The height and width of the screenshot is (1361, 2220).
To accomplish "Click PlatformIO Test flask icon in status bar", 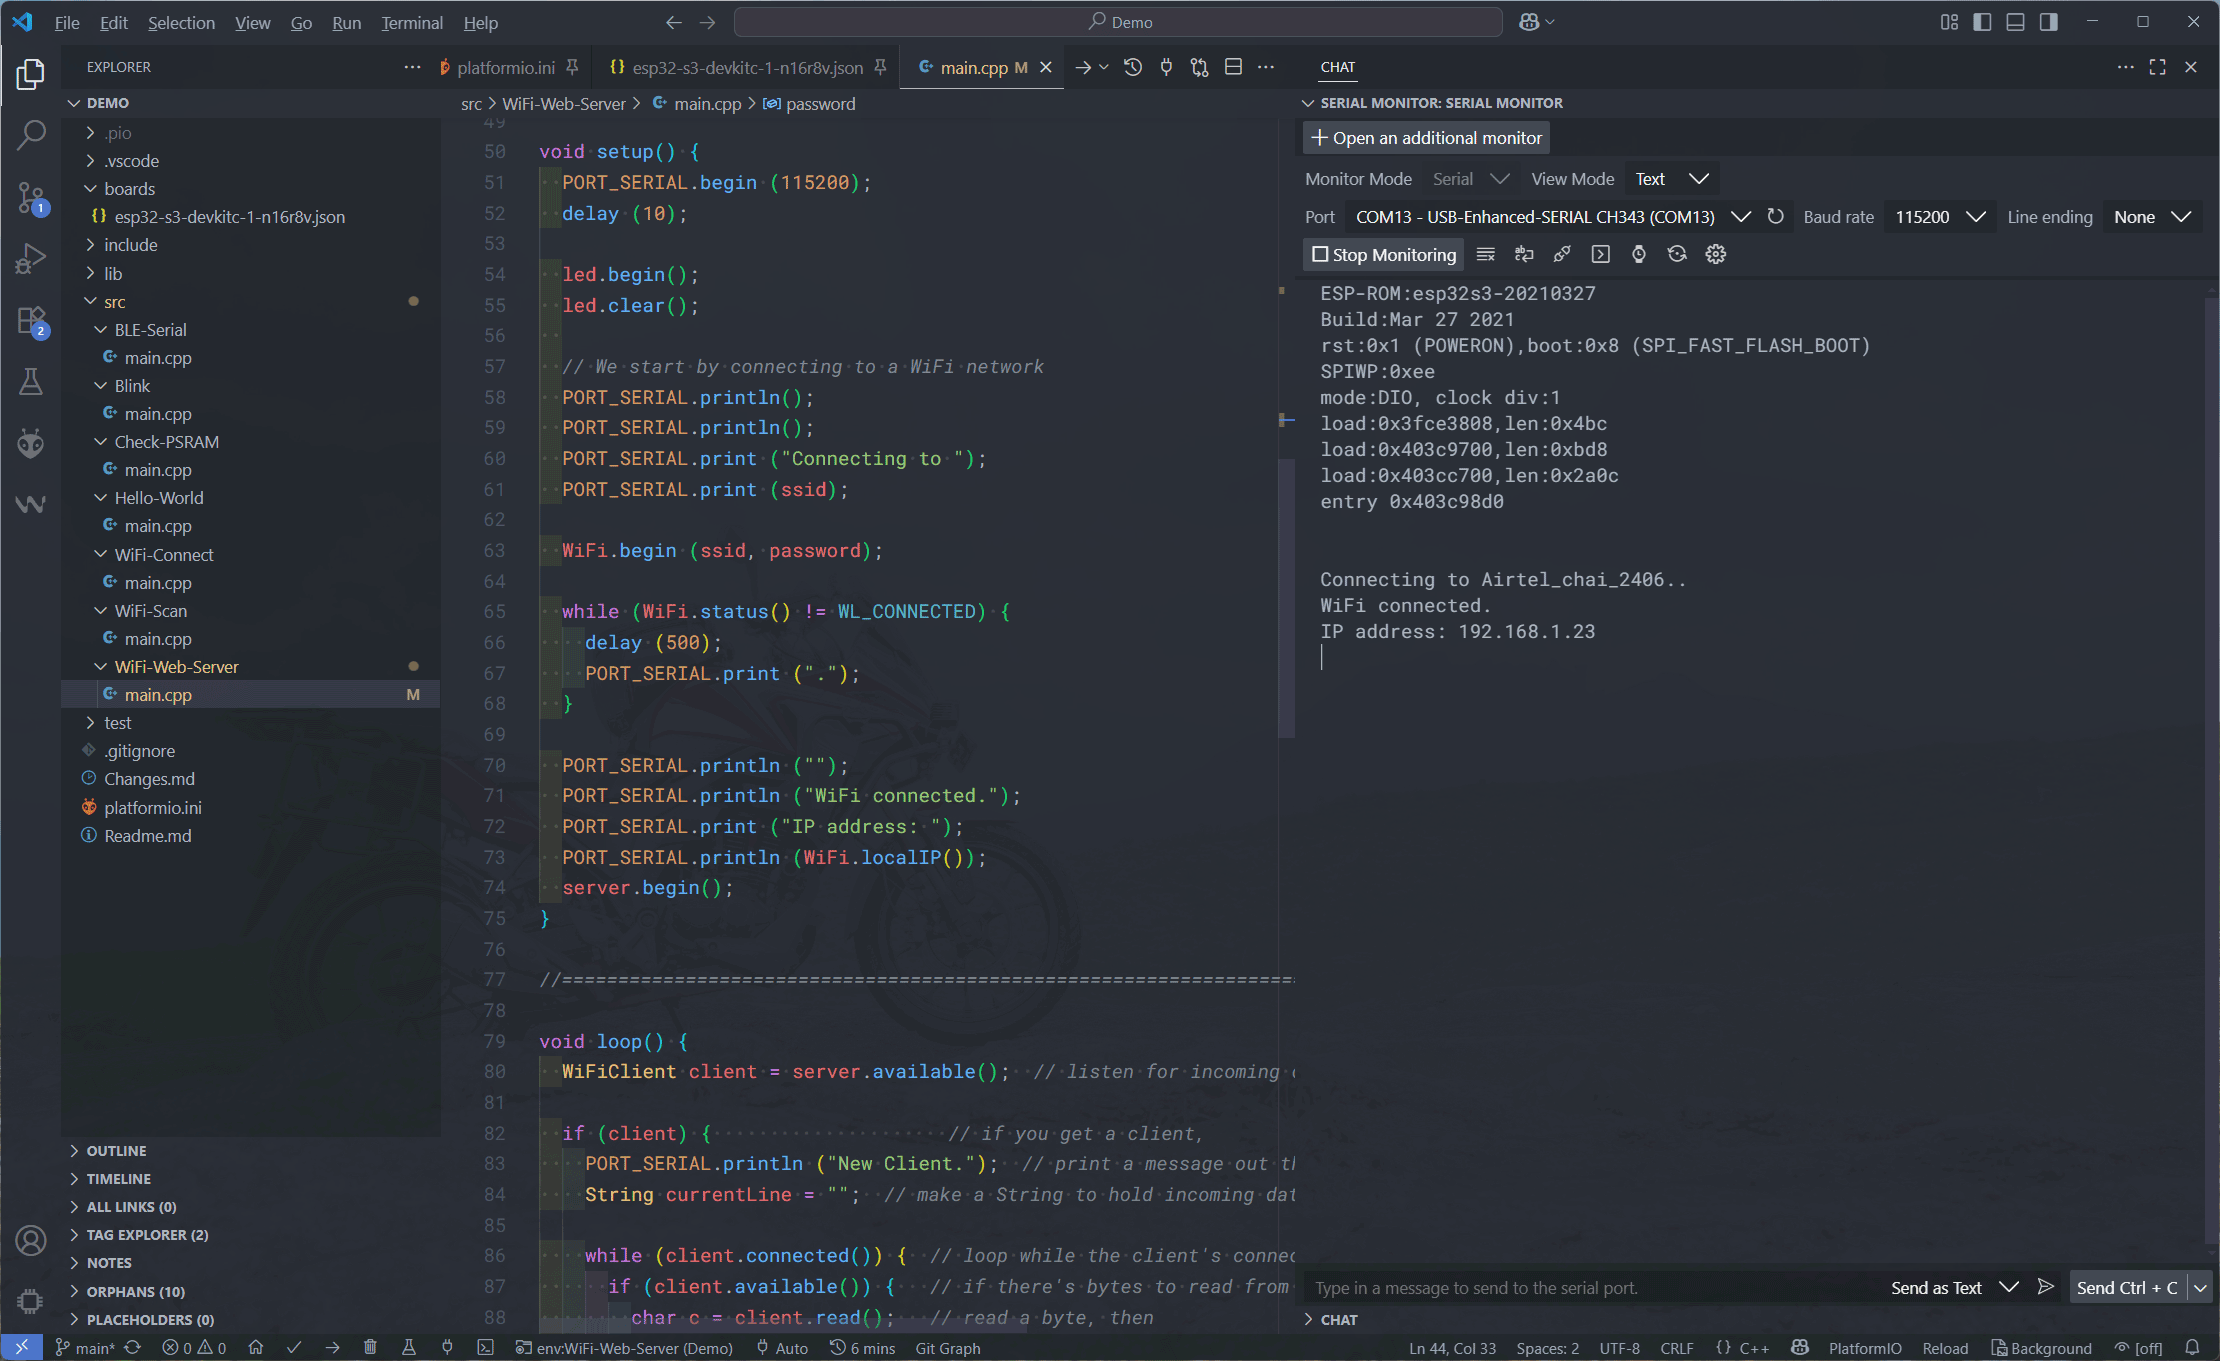I will click(409, 1348).
